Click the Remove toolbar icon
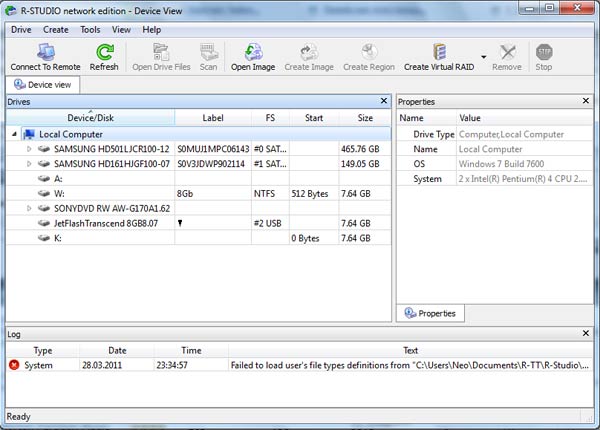Image resolution: width=600 pixels, height=430 pixels. point(507,51)
